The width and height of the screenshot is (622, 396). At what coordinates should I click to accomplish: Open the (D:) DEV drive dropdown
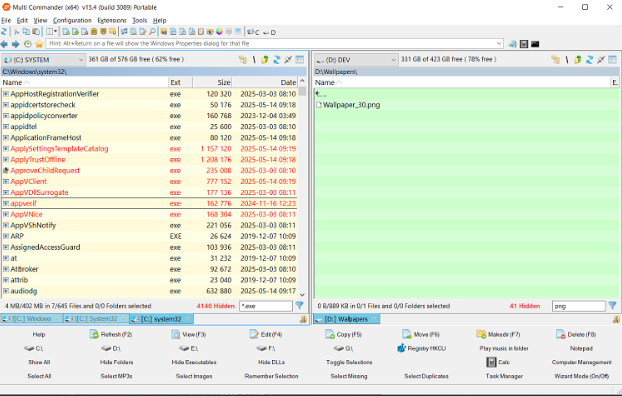click(356, 60)
